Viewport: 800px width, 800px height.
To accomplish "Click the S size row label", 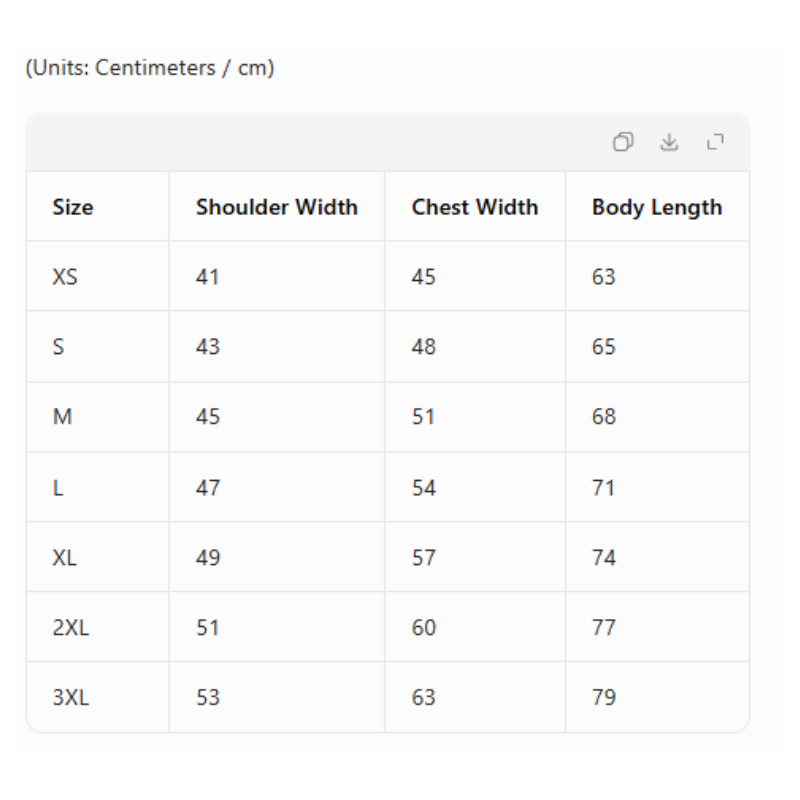I will click(59, 347).
